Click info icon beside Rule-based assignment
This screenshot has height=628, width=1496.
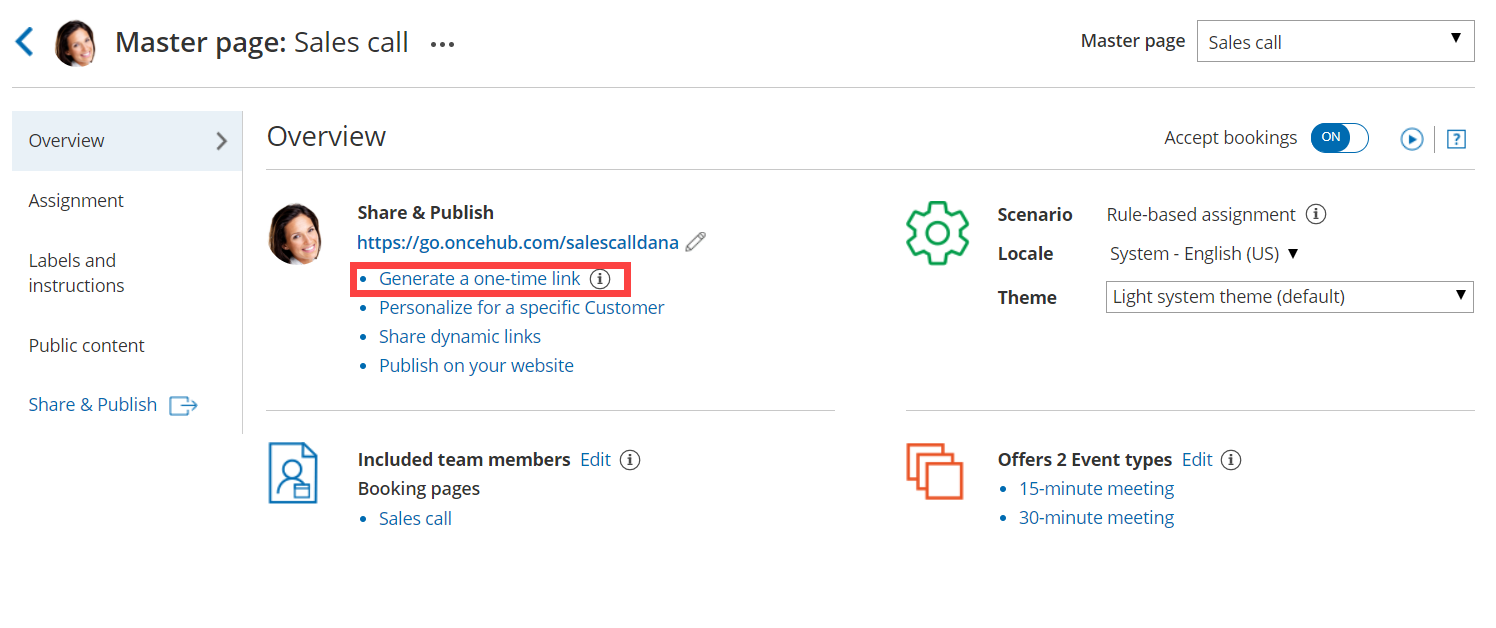click(1317, 214)
